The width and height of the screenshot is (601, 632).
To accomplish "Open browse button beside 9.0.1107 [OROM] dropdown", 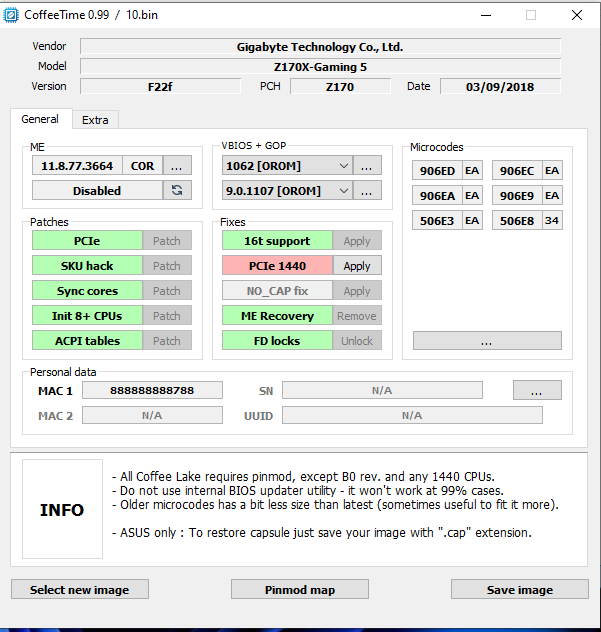I will point(367,190).
